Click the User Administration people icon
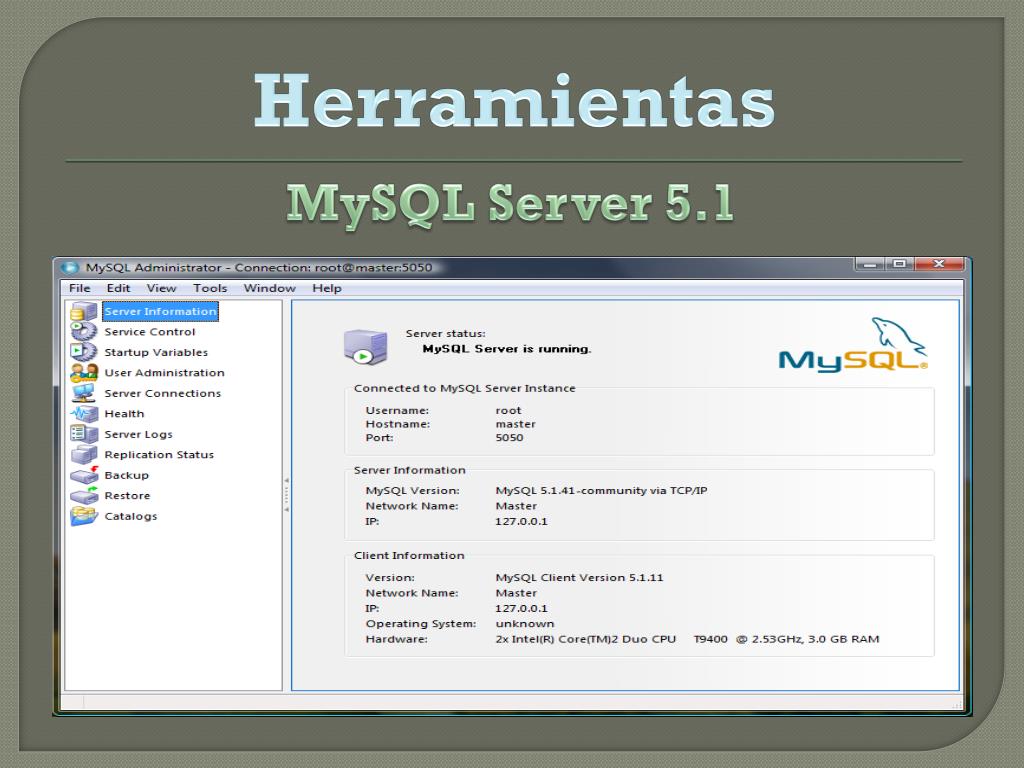This screenshot has height=768, width=1024. [x=84, y=372]
